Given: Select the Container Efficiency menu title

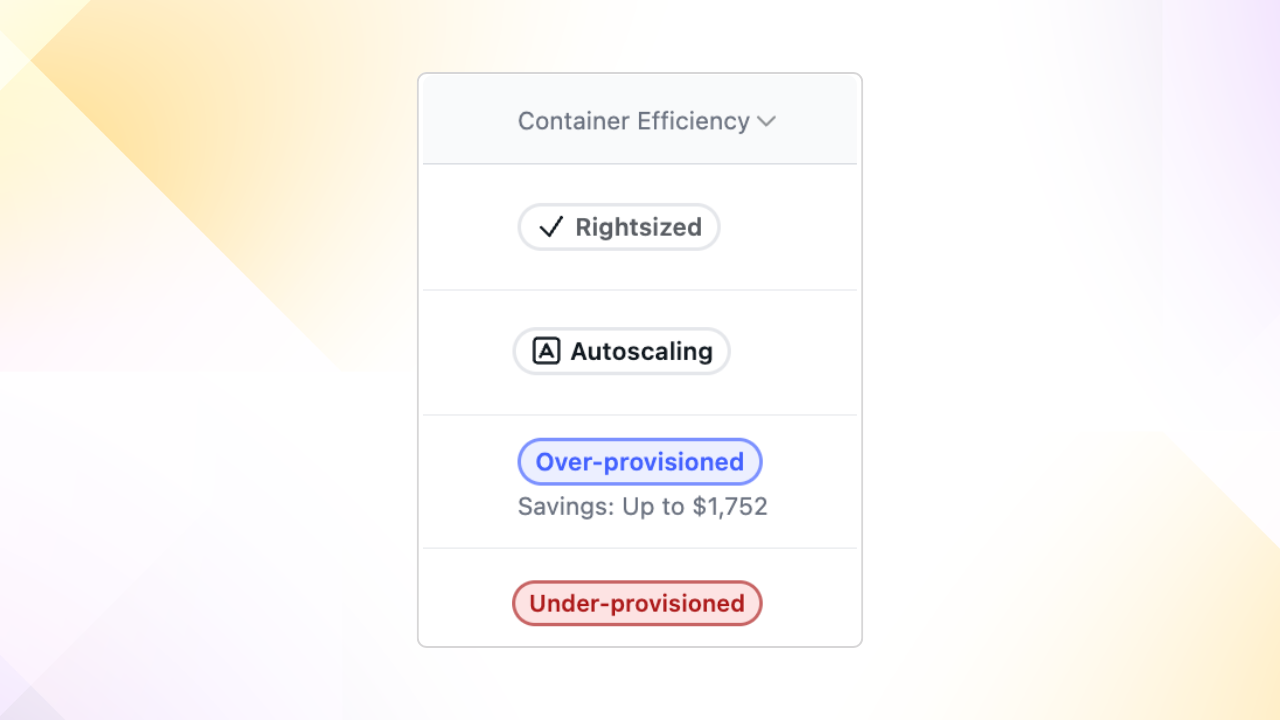Looking at the screenshot, I should coord(633,121).
